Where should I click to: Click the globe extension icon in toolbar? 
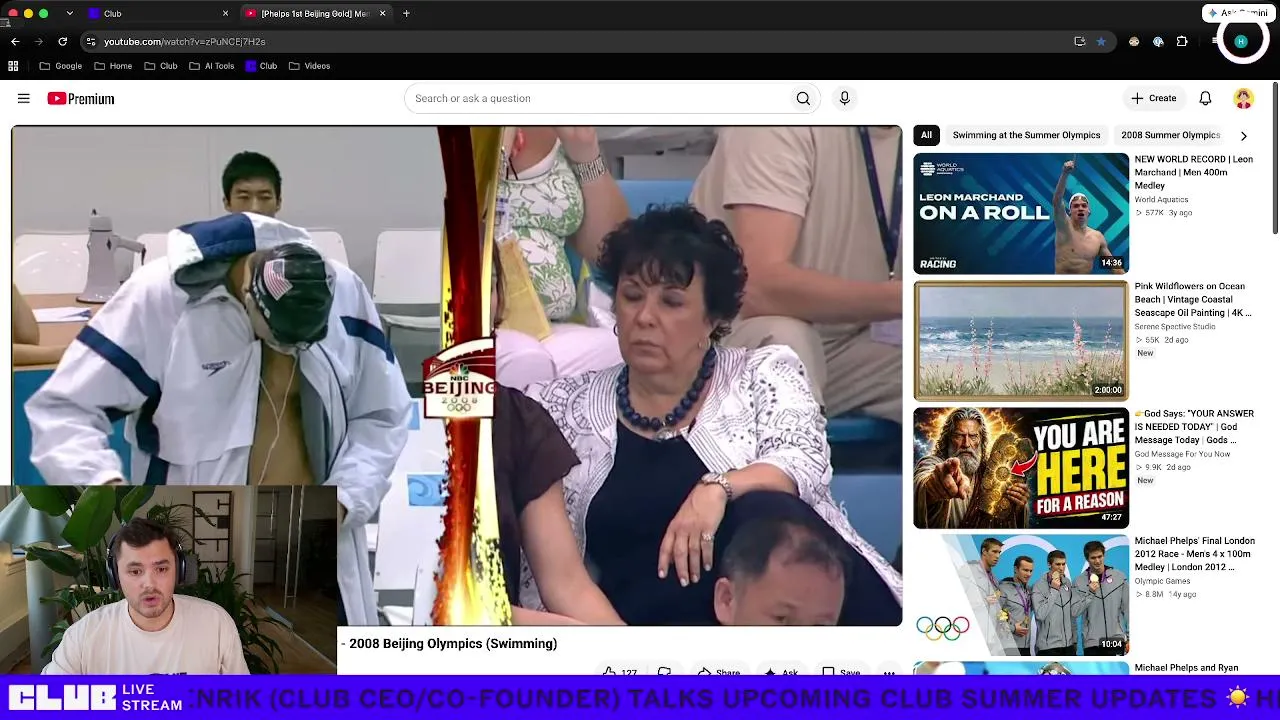click(x=1158, y=41)
